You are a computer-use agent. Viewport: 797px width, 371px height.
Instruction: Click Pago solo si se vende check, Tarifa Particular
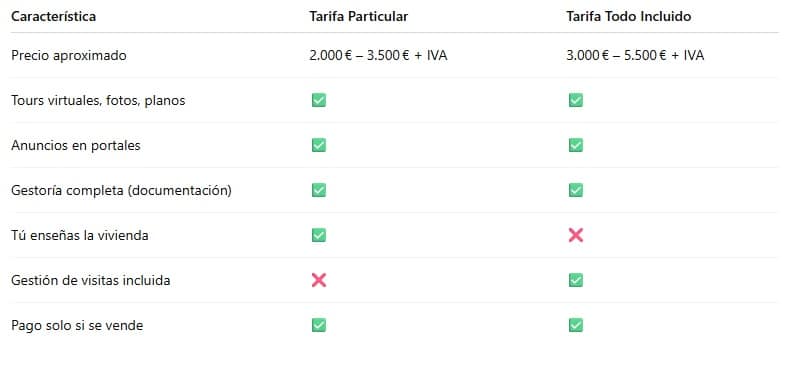pyautogui.click(x=319, y=325)
